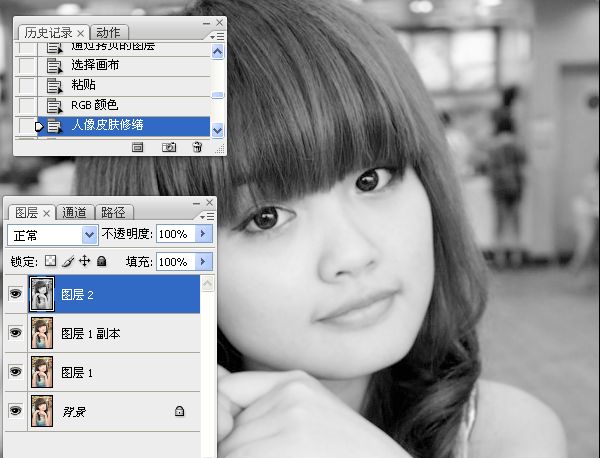
Task: Close the 历史记录 tab with its x
Action: [x=80, y=33]
